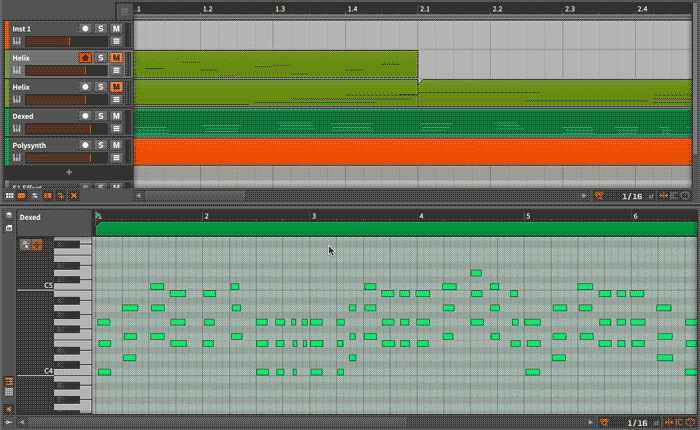700x430 pixels.
Task: Open note editor 1/16 grid dropdown
Action: [637, 422]
